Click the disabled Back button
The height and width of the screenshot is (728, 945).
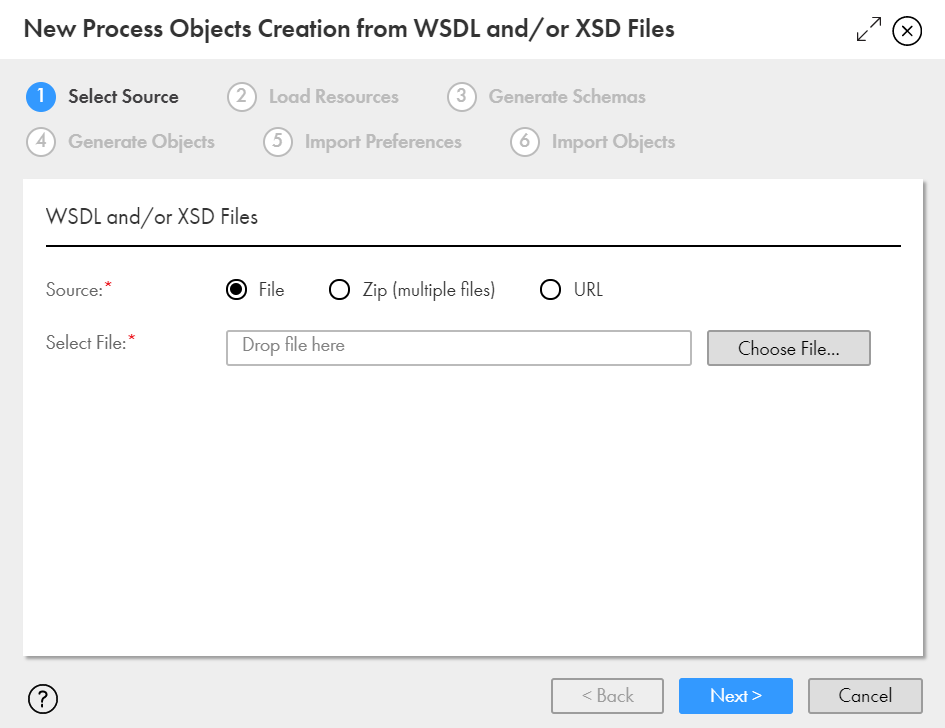[607, 695]
